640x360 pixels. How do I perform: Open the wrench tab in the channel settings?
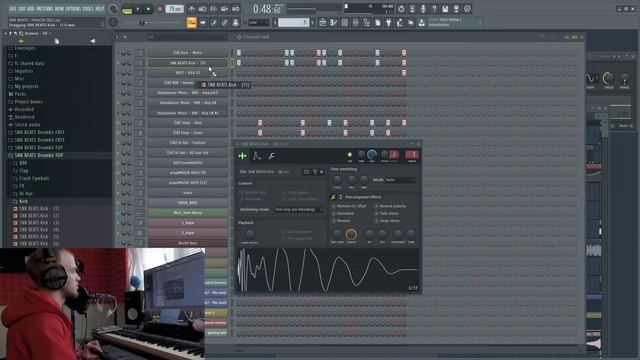271,156
